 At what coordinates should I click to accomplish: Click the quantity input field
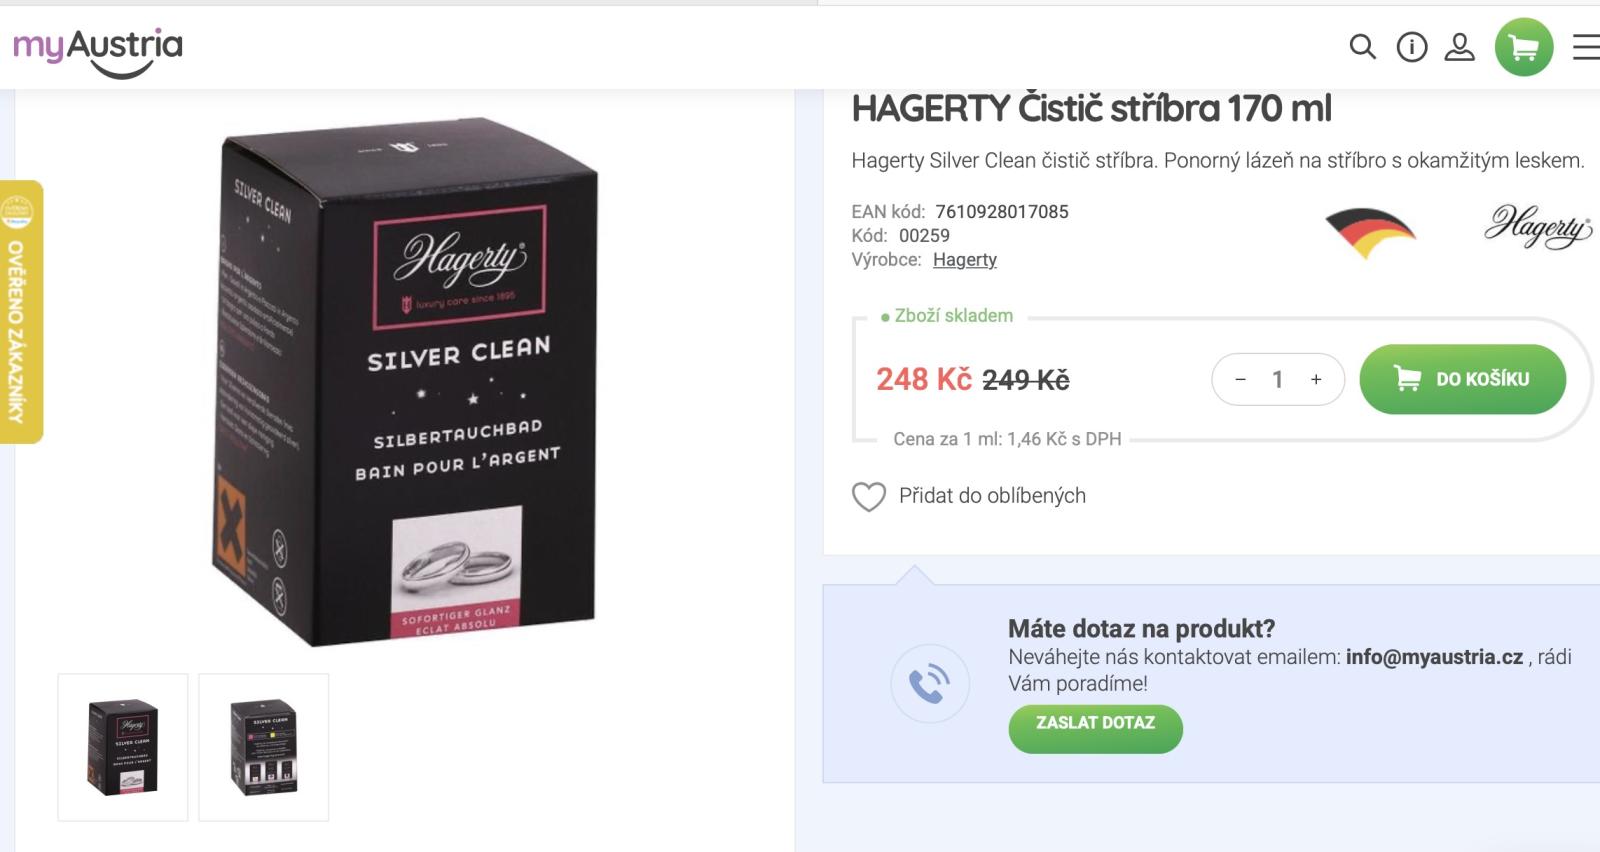[x=1278, y=379]
